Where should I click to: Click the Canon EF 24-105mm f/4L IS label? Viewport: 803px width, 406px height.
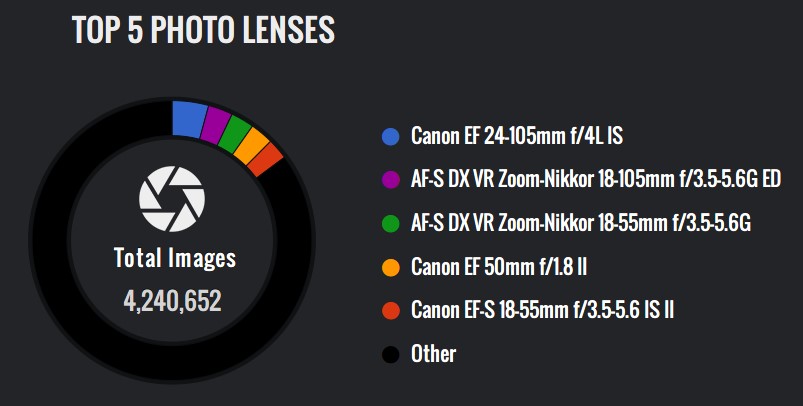(517, 136)
